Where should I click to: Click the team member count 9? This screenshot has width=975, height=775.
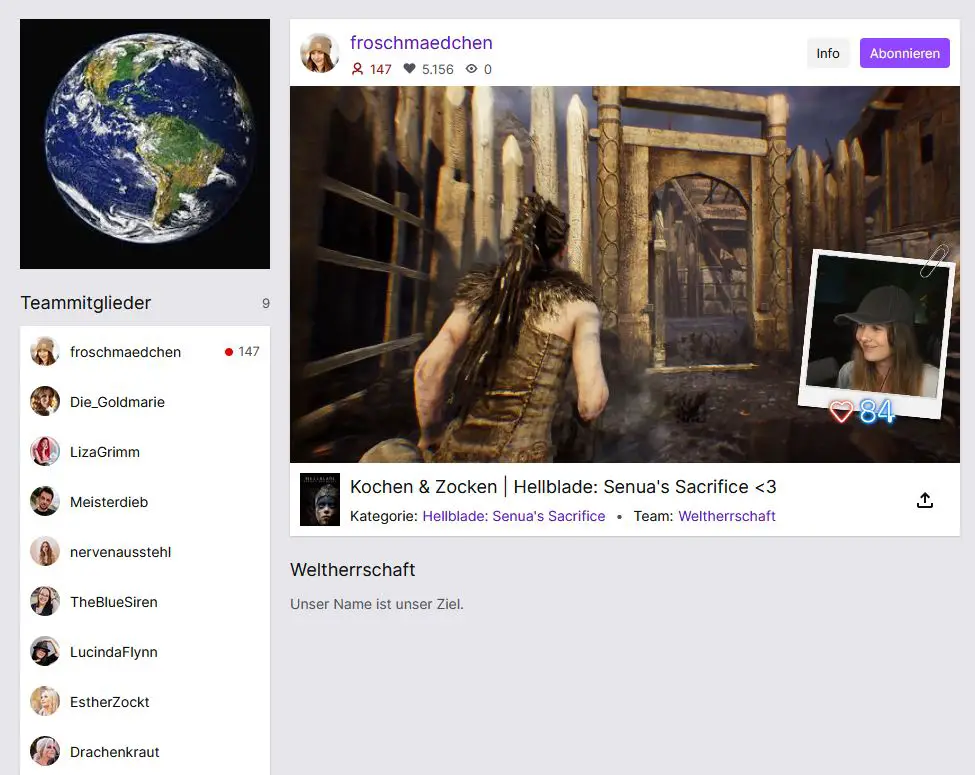[266, 304]
